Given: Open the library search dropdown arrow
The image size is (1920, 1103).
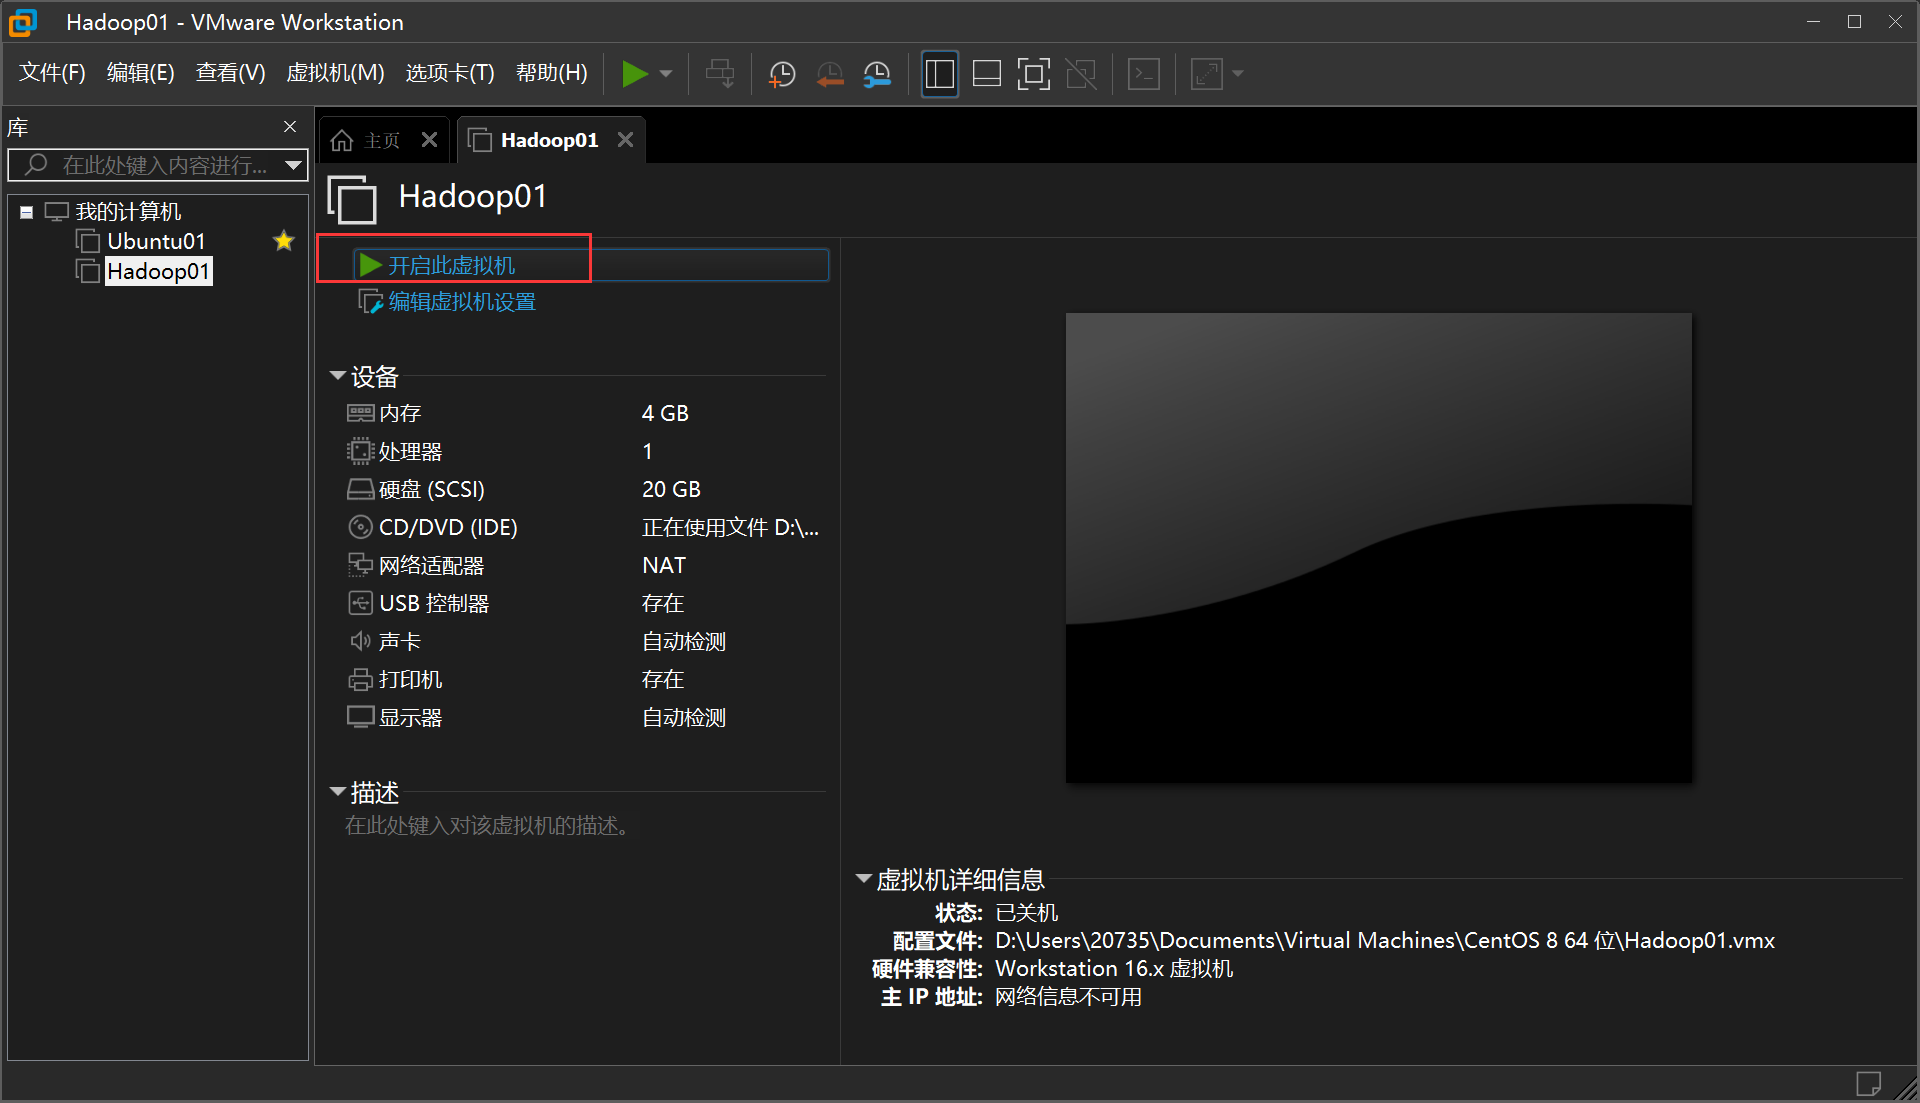Looking at the screenshot, I should [x=294, y=165].
